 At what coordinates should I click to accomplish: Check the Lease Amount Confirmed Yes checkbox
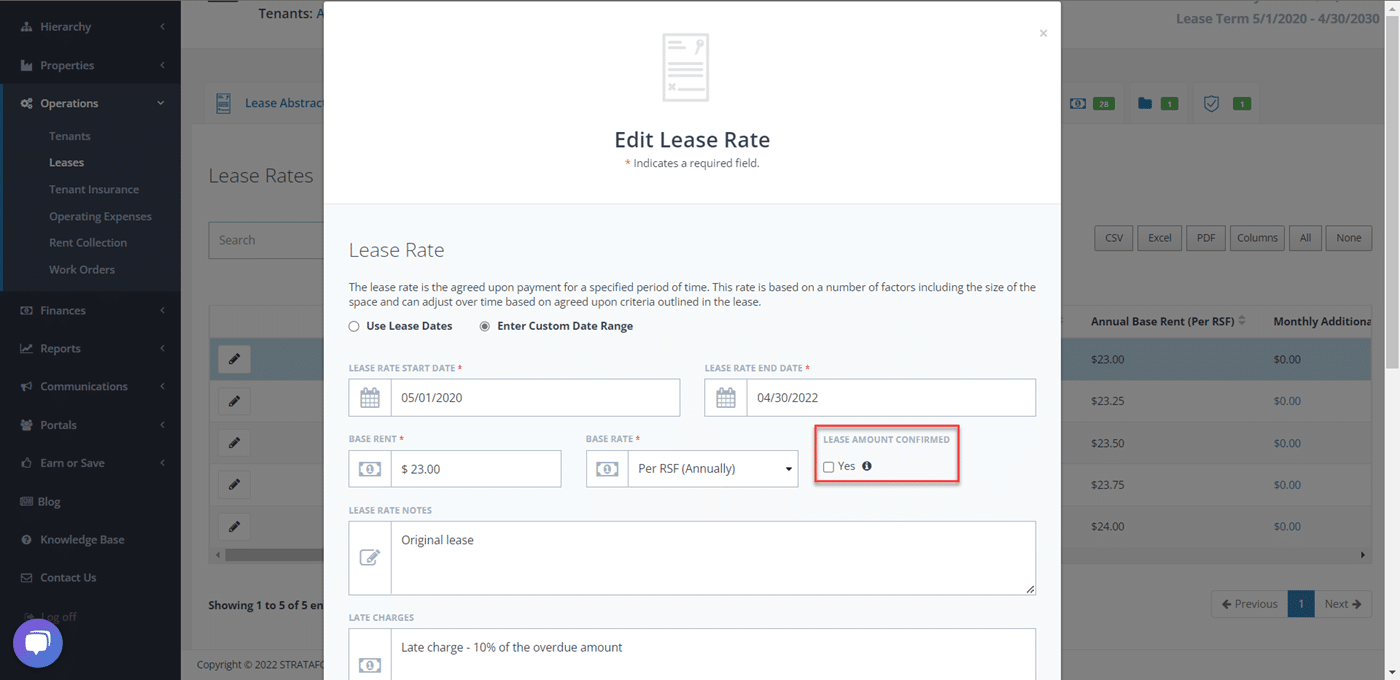click(828, 467)
